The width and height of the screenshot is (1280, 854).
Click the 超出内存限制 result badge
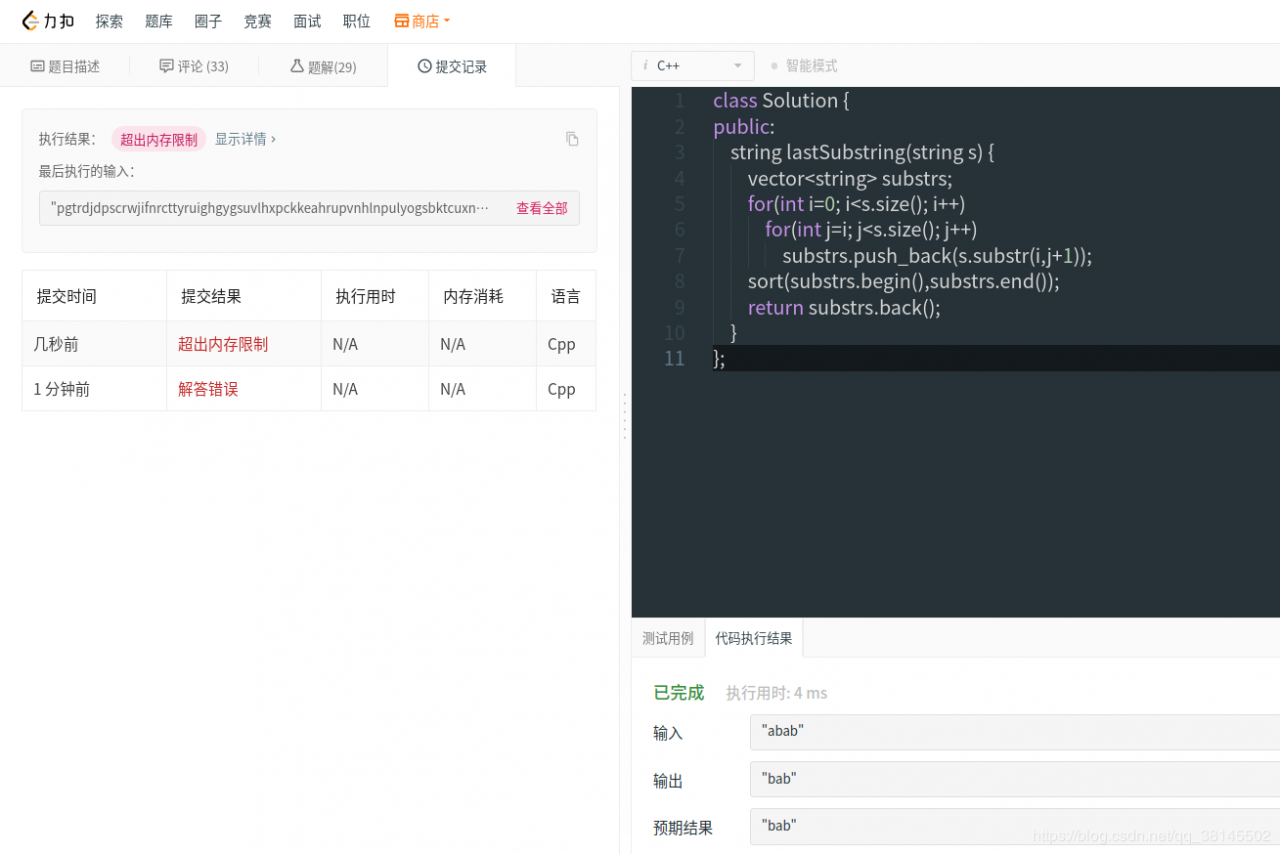point(159,139)
